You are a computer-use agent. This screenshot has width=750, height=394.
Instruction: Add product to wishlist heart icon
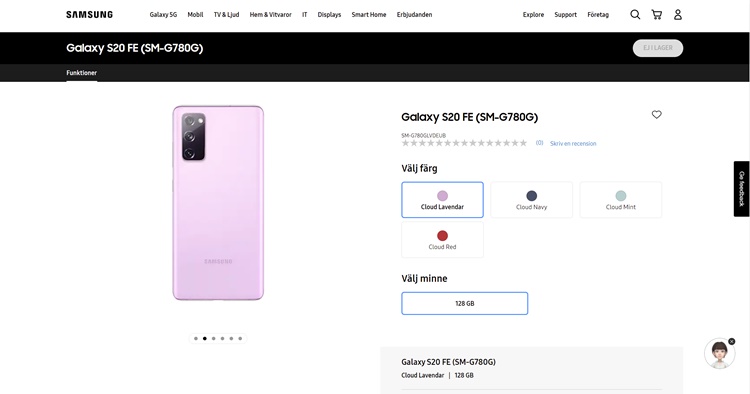coord(657,114)
